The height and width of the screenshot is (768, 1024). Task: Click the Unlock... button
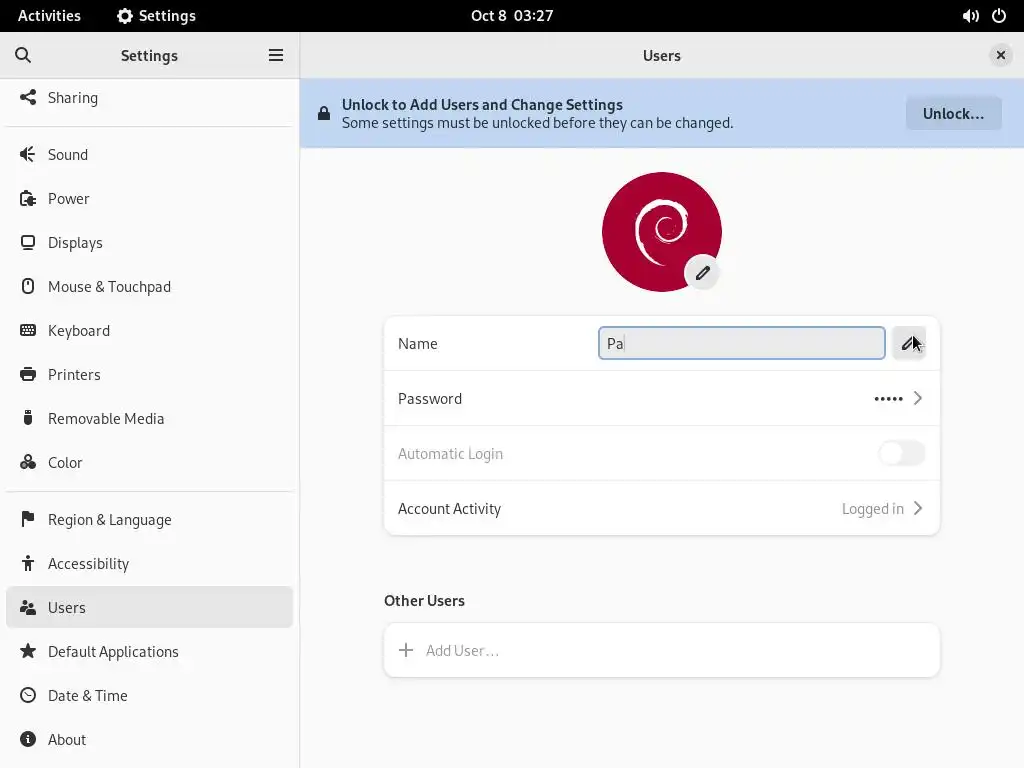pos(953,114)
